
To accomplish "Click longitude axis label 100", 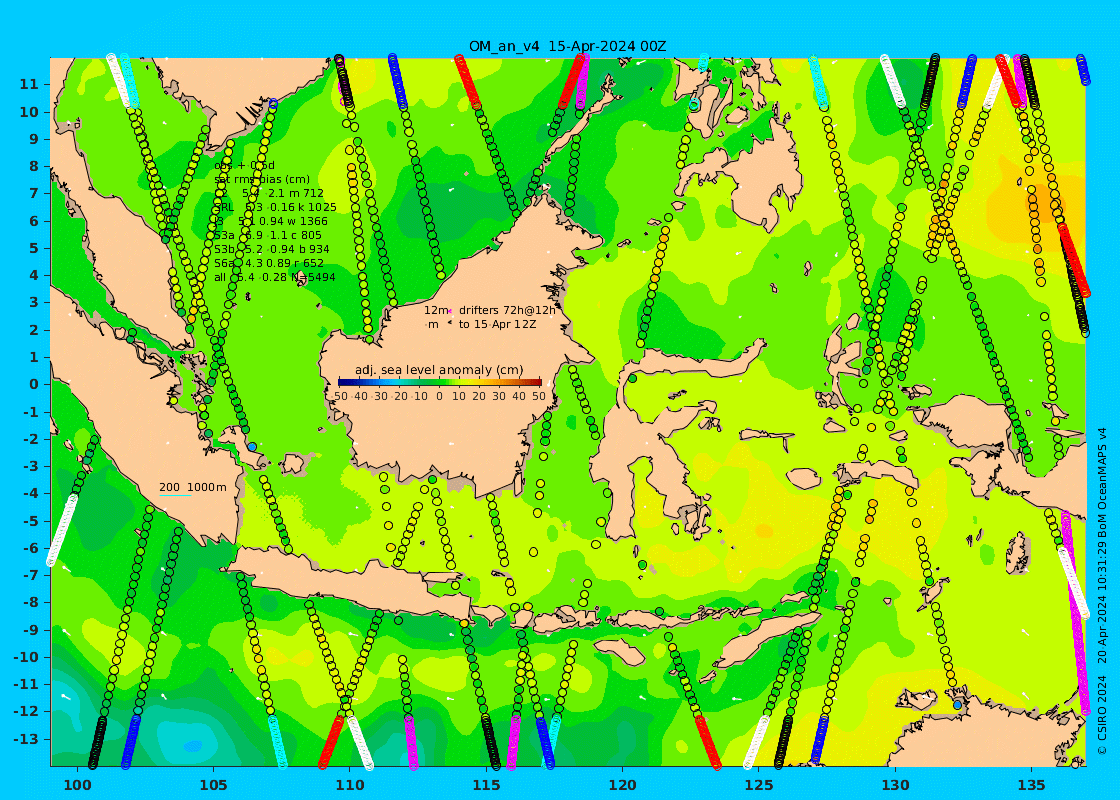I will (x=77, y=785).
